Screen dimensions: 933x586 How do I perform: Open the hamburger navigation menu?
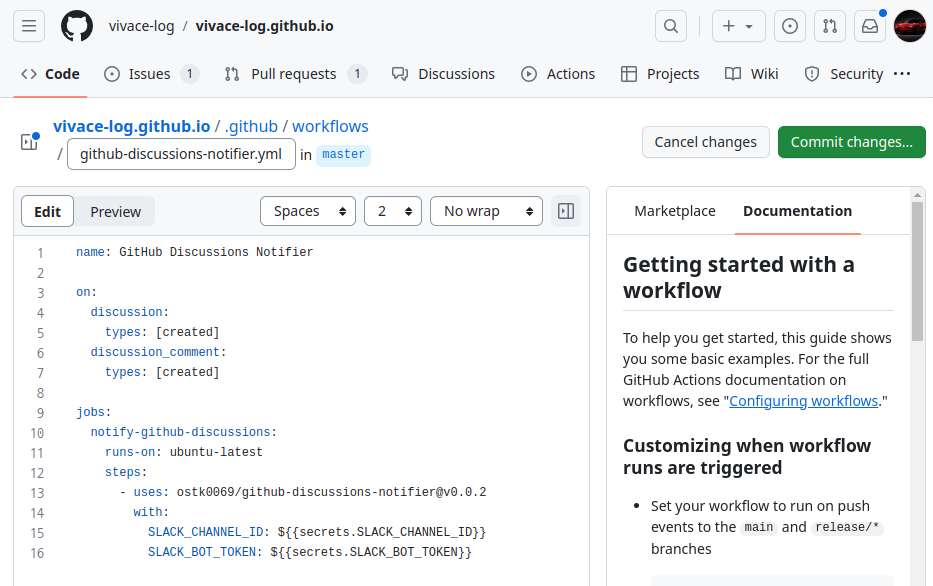[29, 26]
